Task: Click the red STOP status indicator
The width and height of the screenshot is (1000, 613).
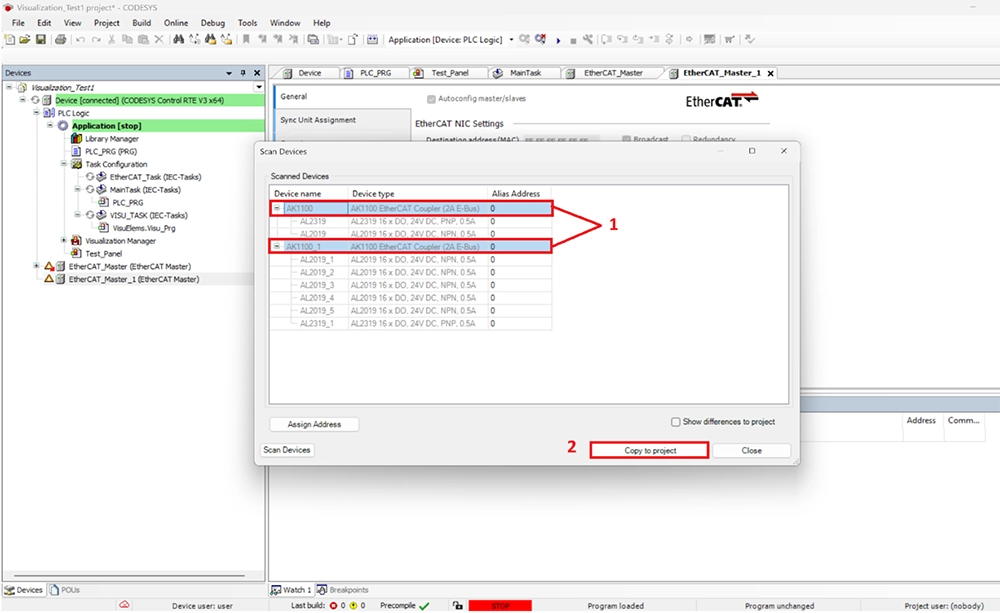Action: (500, 606)
